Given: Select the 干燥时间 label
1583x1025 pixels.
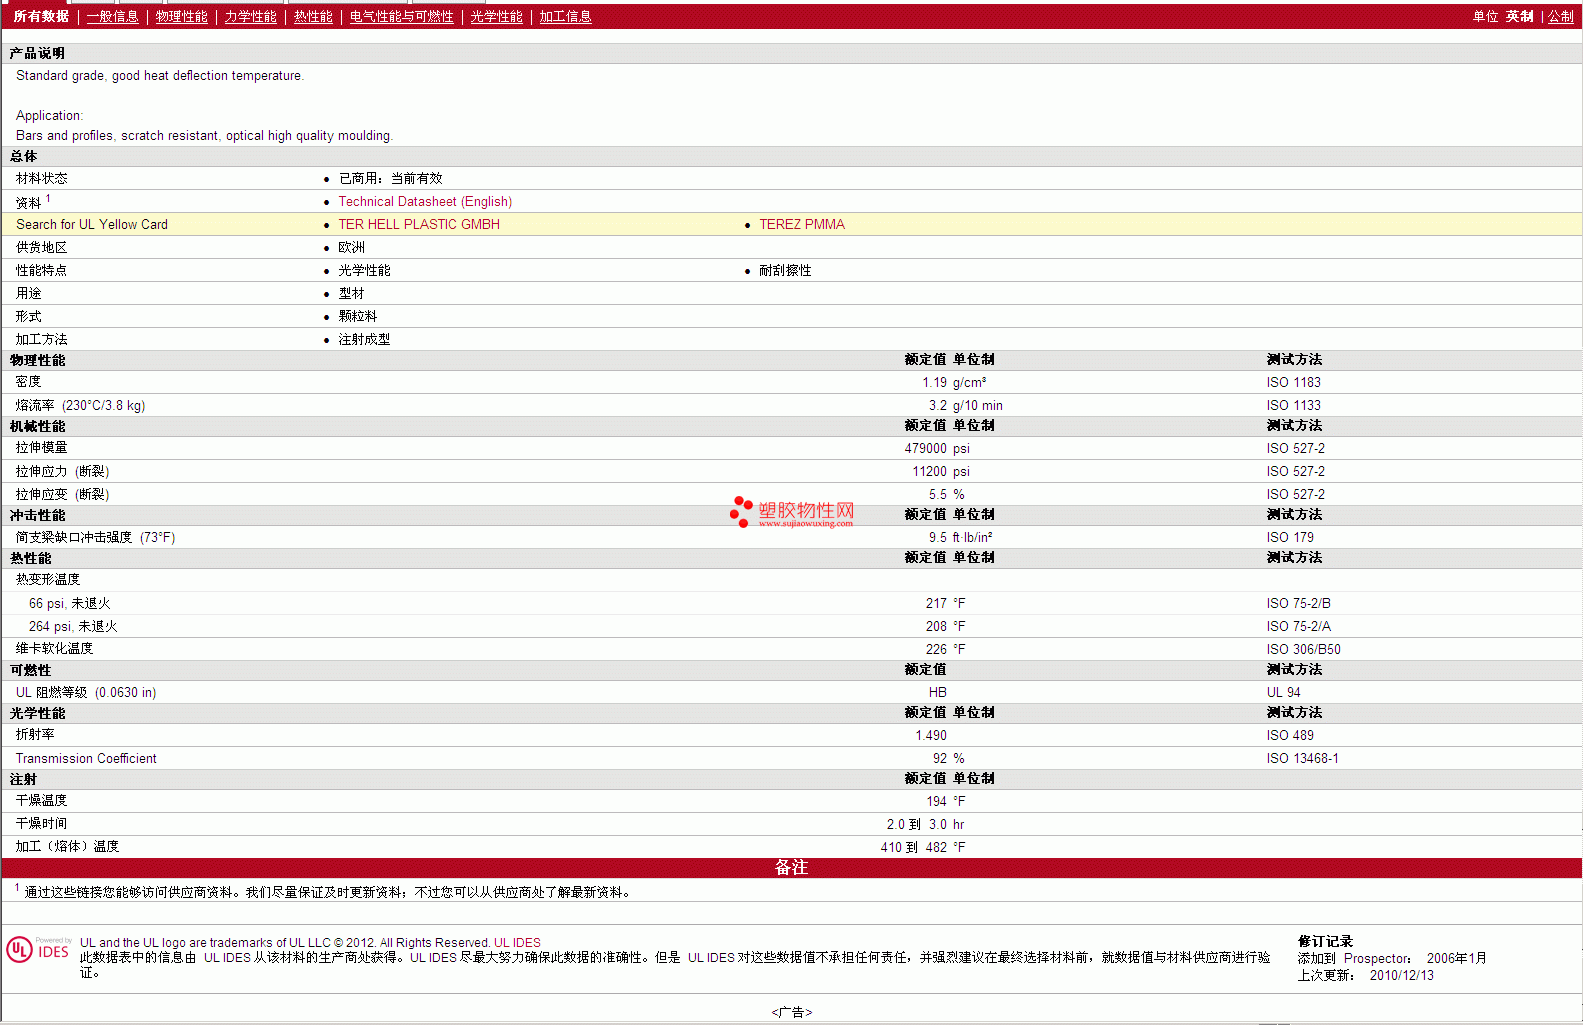Looking at the screenshot, I should pyautogui.click(x=41, y=823).
